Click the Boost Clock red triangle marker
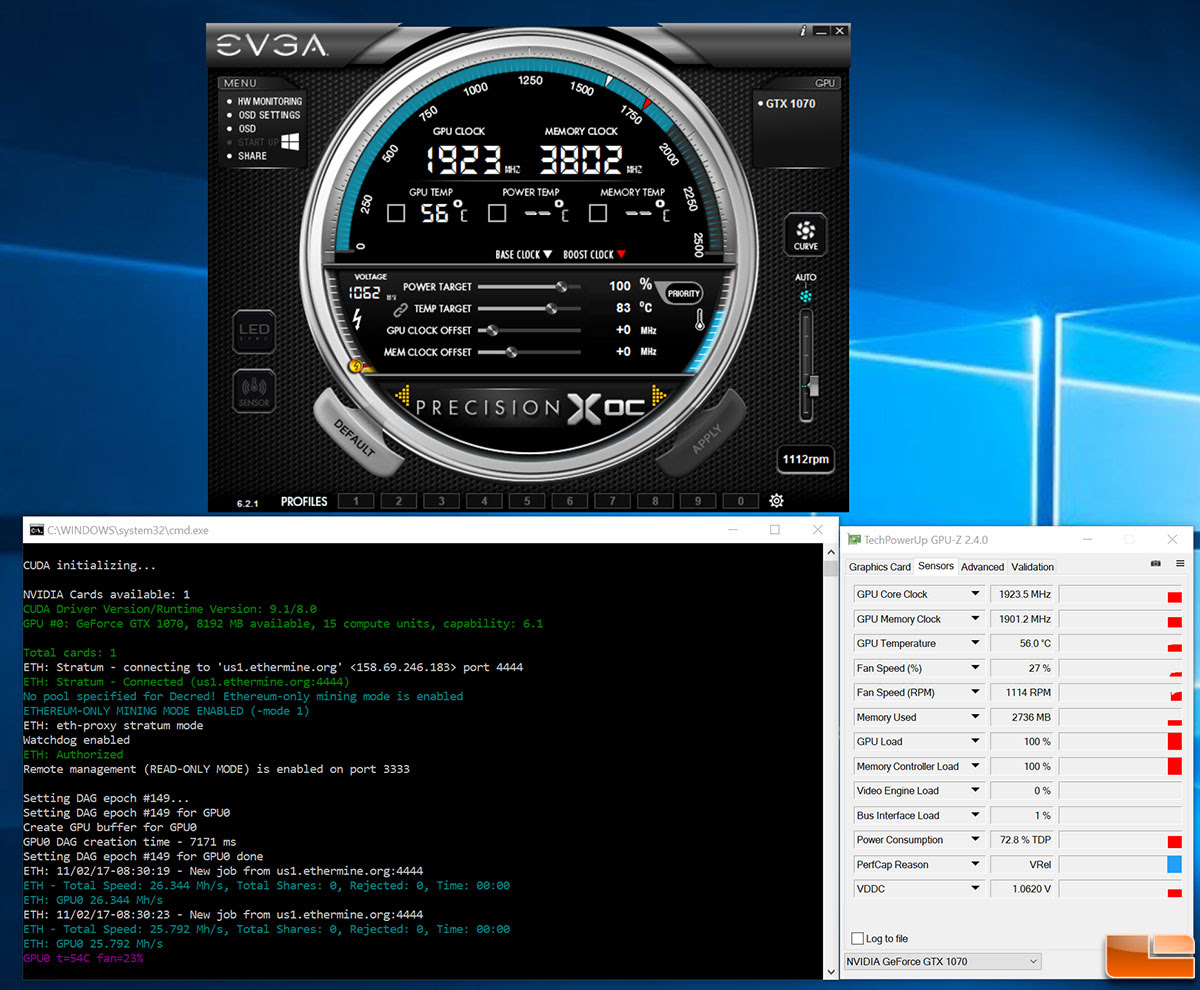Image resolution: width=1200 pixels, height=990 pixels. (x=621, y=255)
